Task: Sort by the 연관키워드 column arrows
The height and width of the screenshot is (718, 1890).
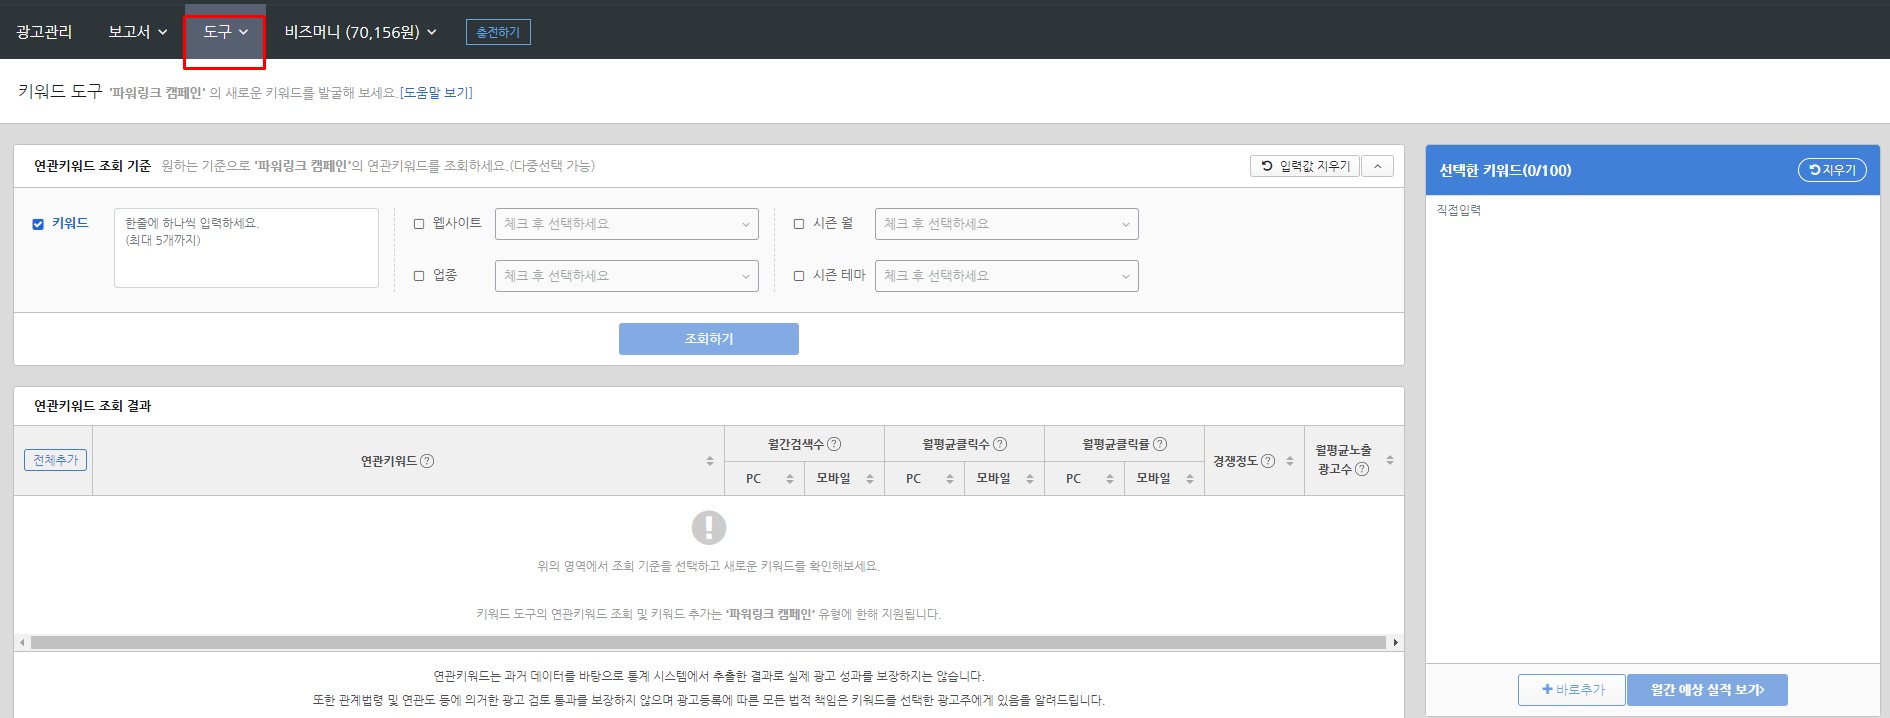Action: (710, 461)
